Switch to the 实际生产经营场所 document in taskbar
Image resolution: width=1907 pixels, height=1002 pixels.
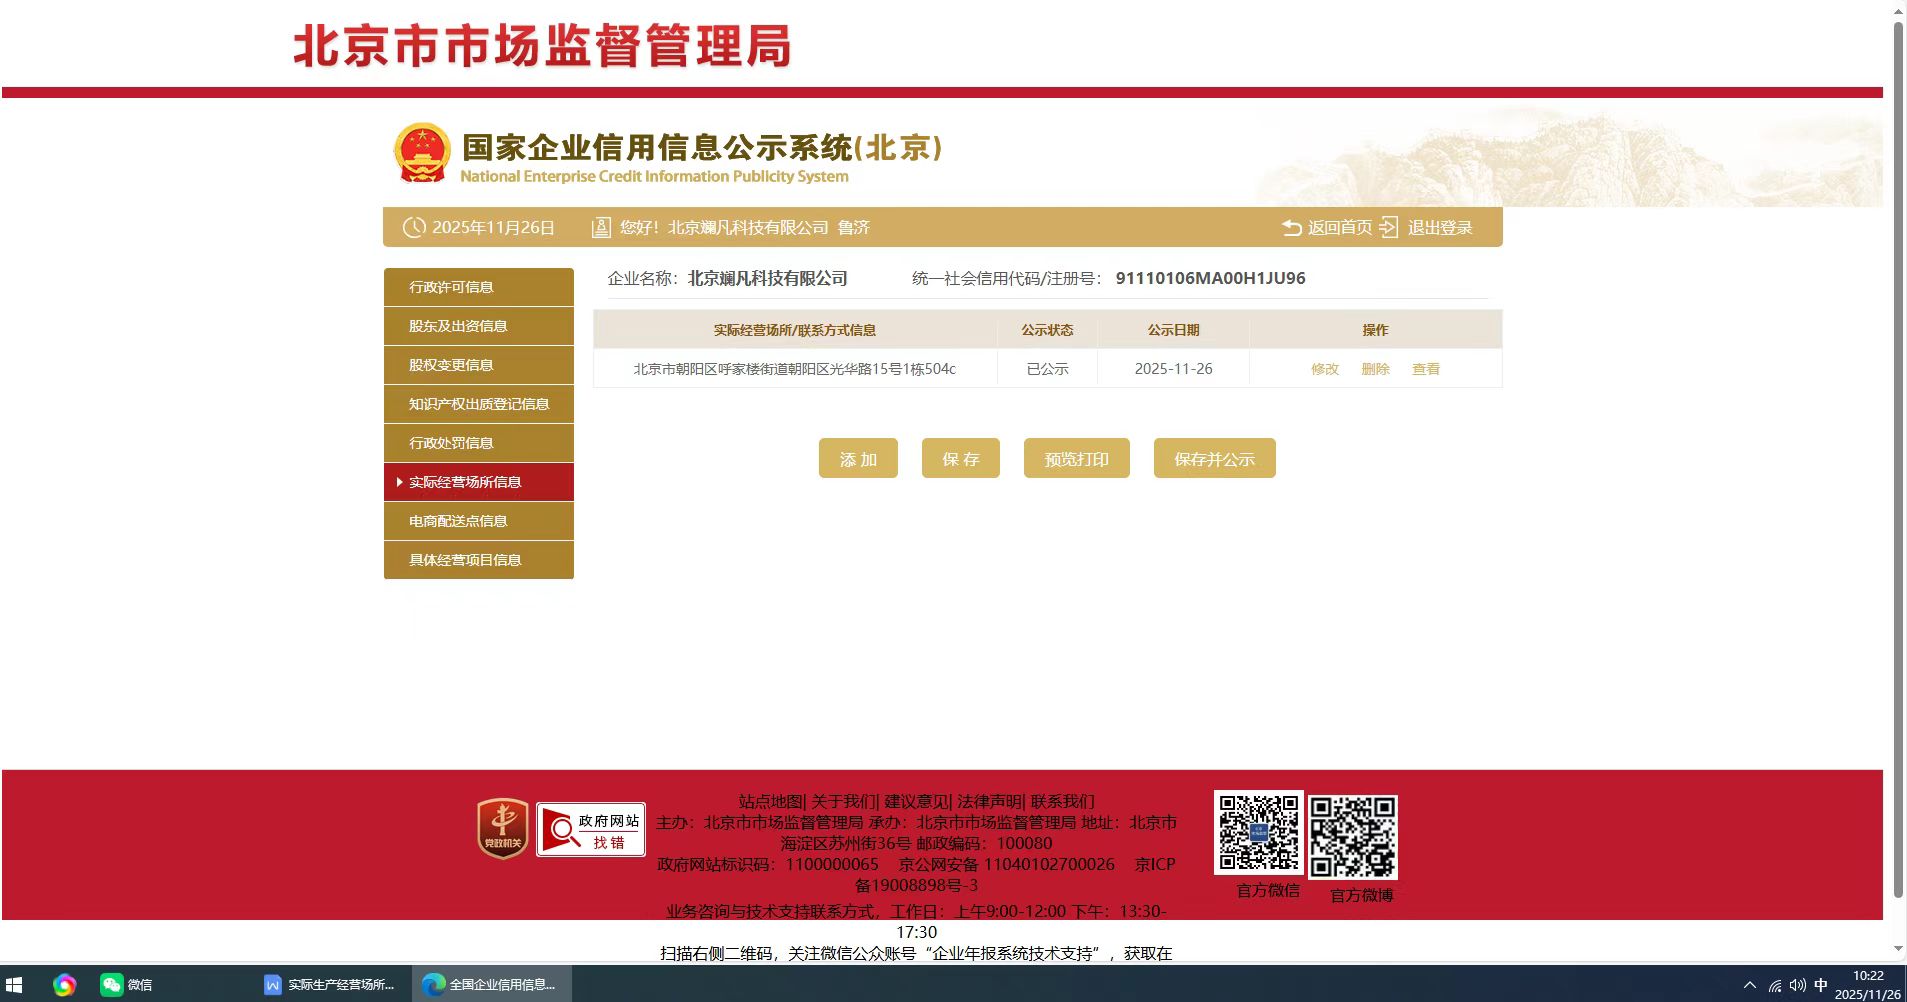[x=330, y=985]
